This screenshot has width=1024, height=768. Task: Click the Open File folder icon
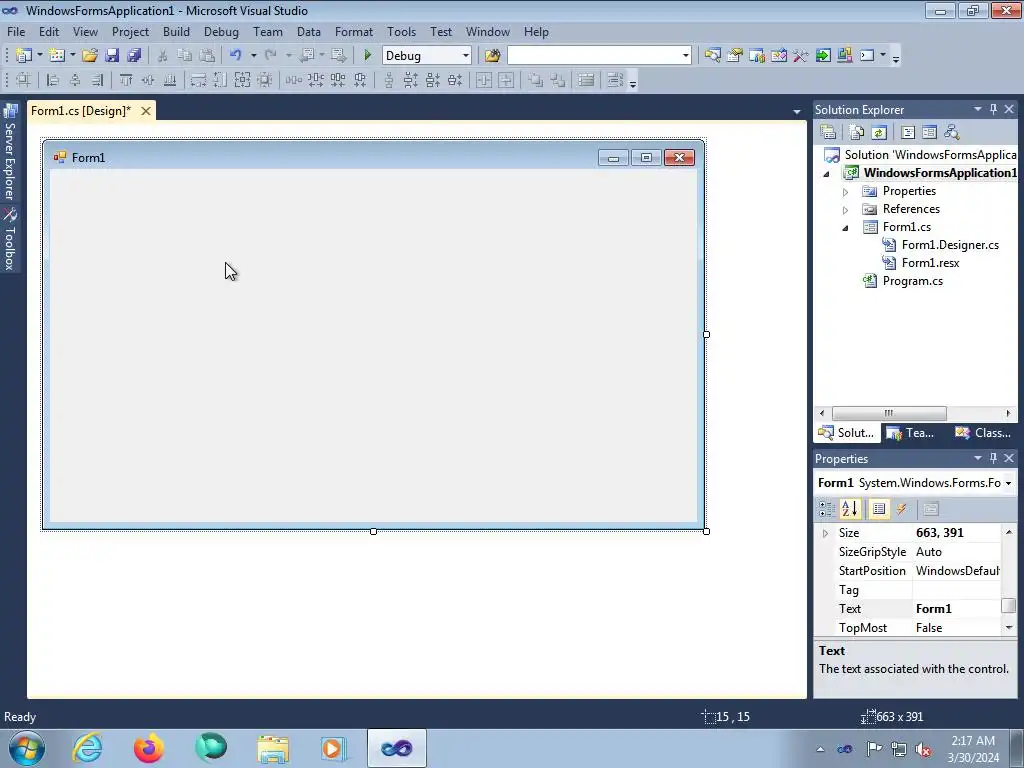click(x=90, y=56)
